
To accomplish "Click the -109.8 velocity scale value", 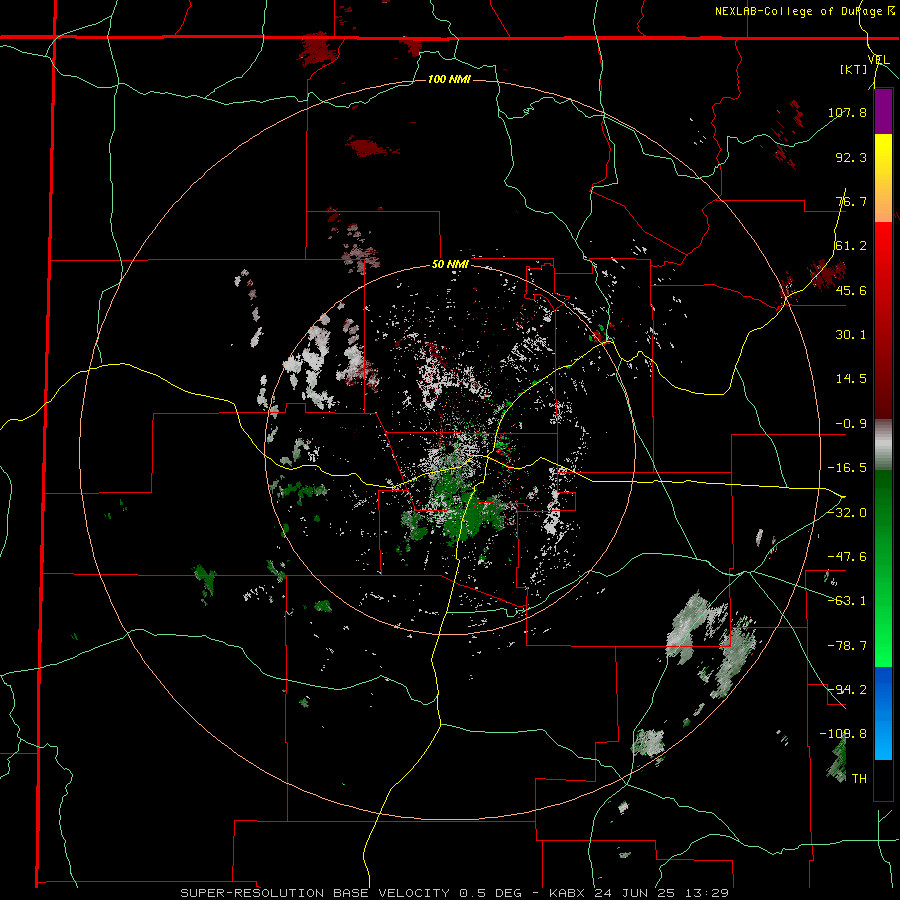I will (843, 734).
